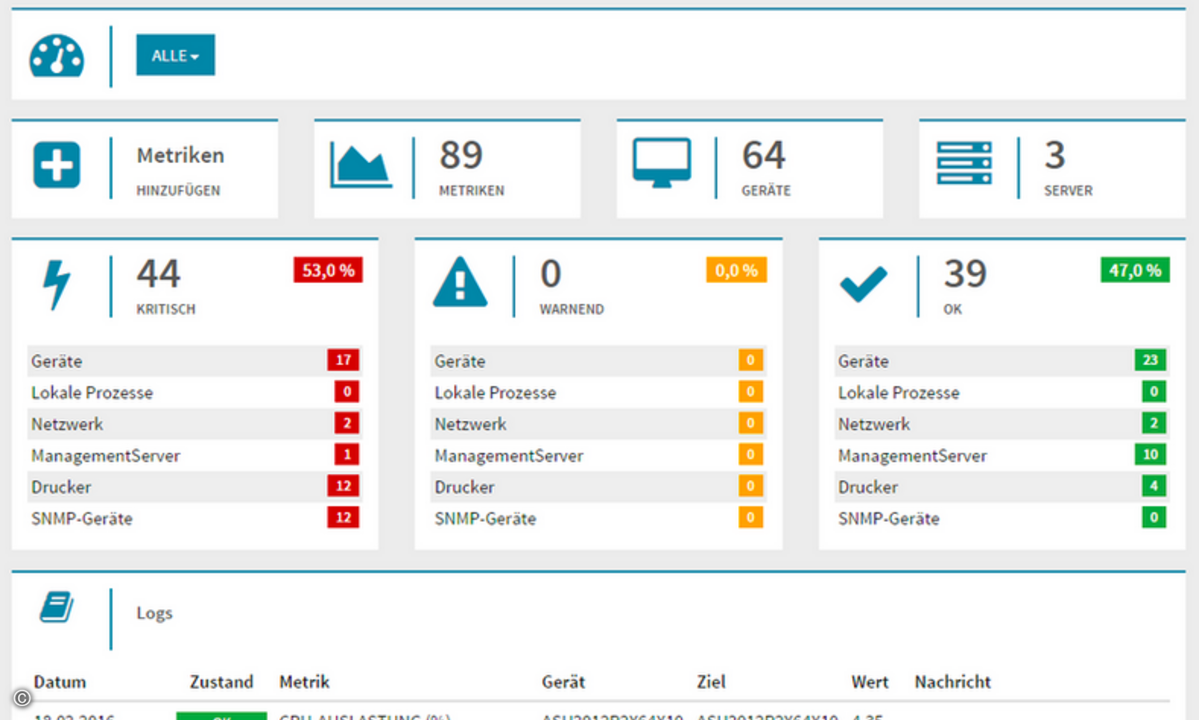
Task: Sort logs by Gerät column
Action: [564, 682]
